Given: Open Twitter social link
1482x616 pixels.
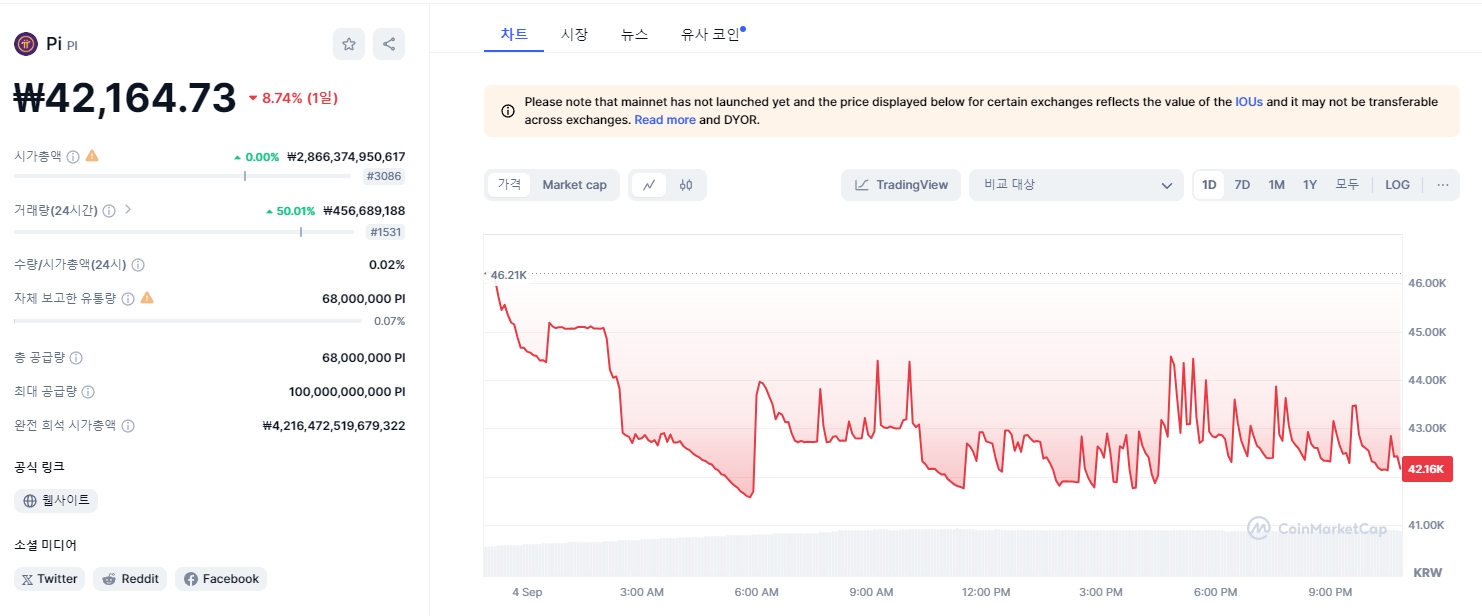Looking at the screenshot, I should click(x=50, y=579).
